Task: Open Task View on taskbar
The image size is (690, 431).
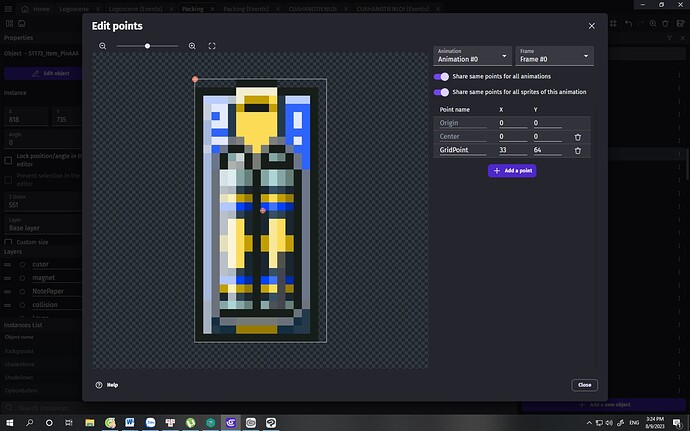Action: tap(69, 423)
